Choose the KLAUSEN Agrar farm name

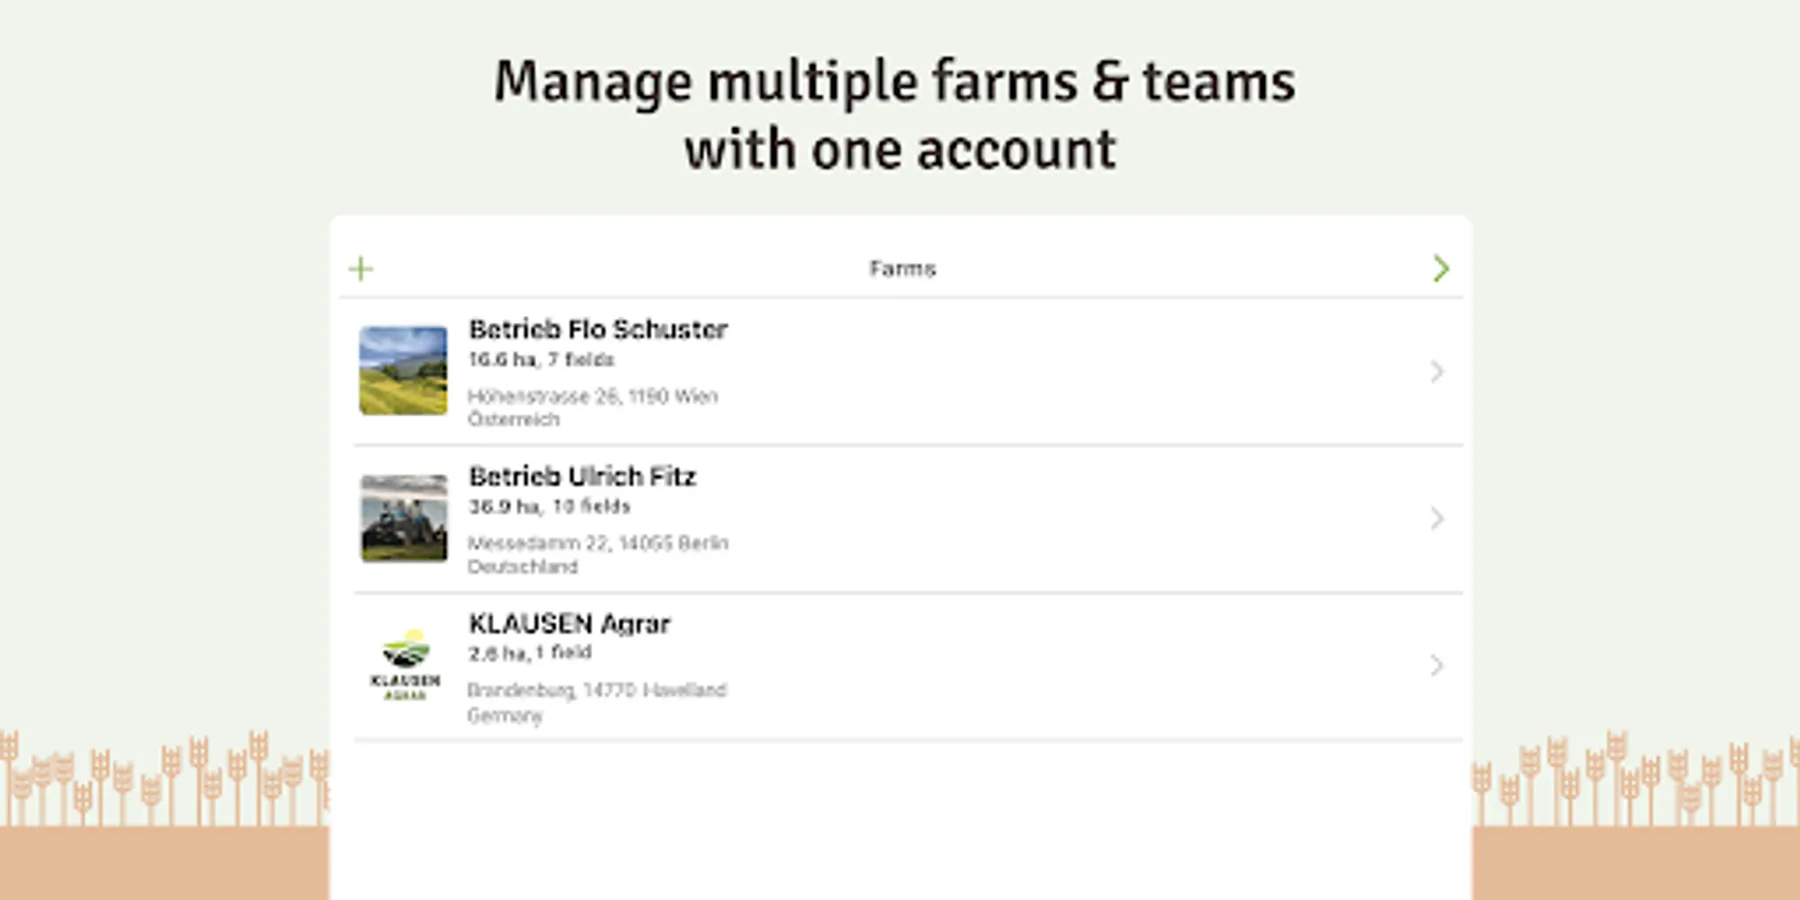569,624
